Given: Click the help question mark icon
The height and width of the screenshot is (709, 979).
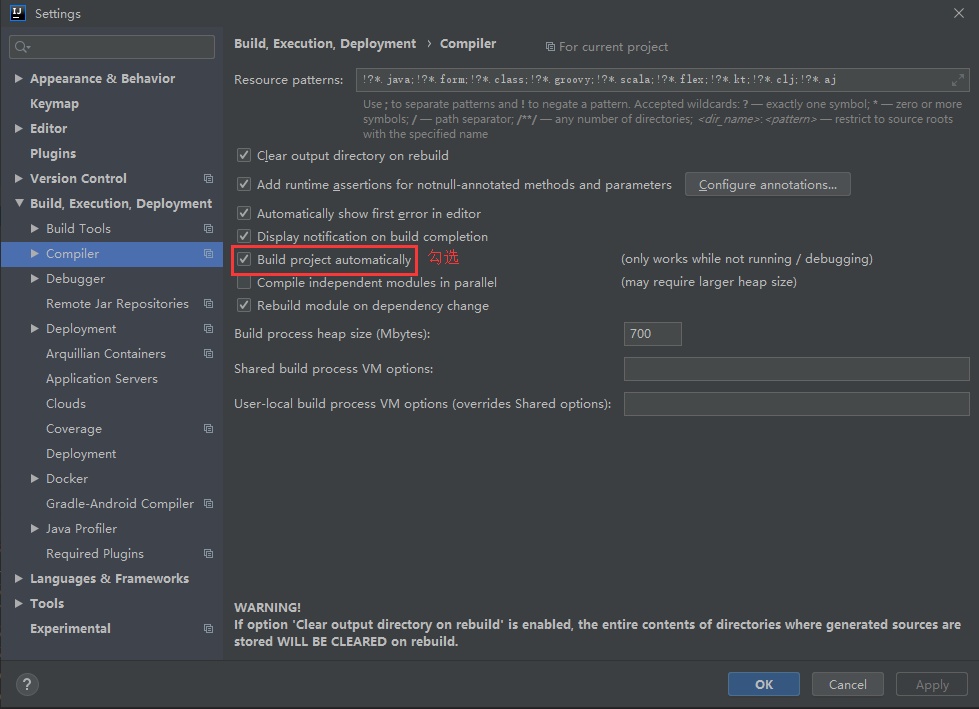Looking at the screenshot, I should (27, 685).
